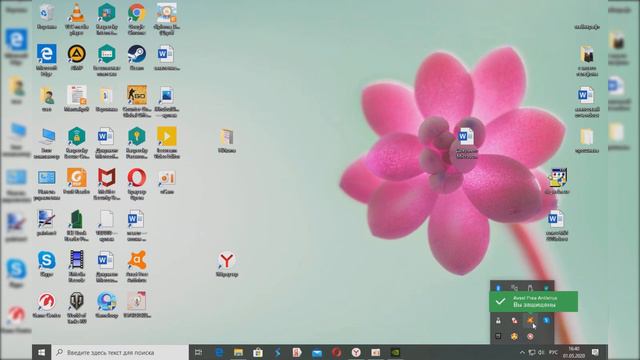Image resolution: width=640 pixels, height=360 pixels.
Task: Open Microsoft Store from the taskbar
Action: pos(258,352)
